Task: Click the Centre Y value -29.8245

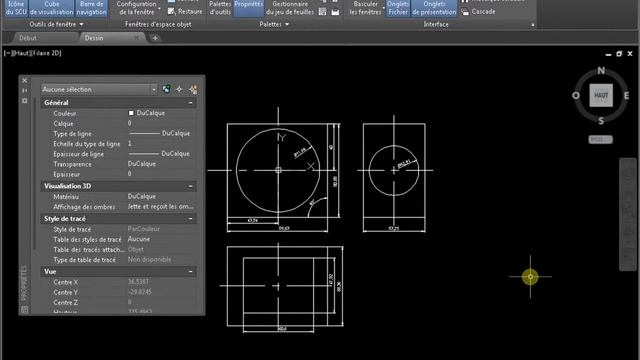Action: (140, 292)
